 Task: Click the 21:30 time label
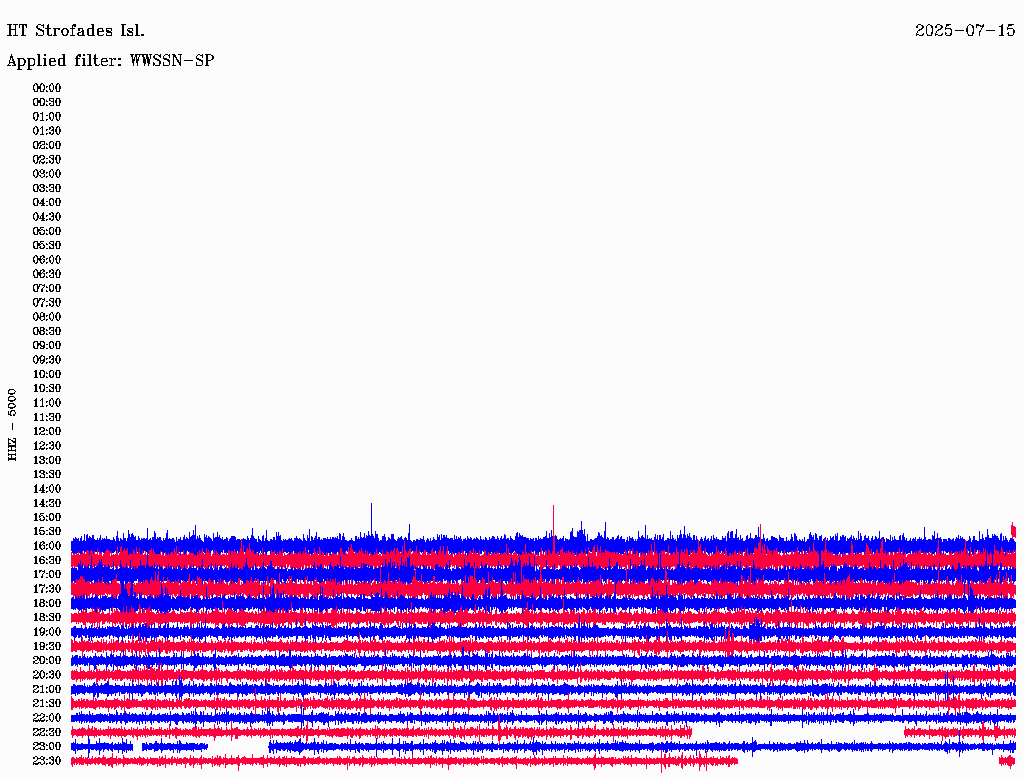47,704
